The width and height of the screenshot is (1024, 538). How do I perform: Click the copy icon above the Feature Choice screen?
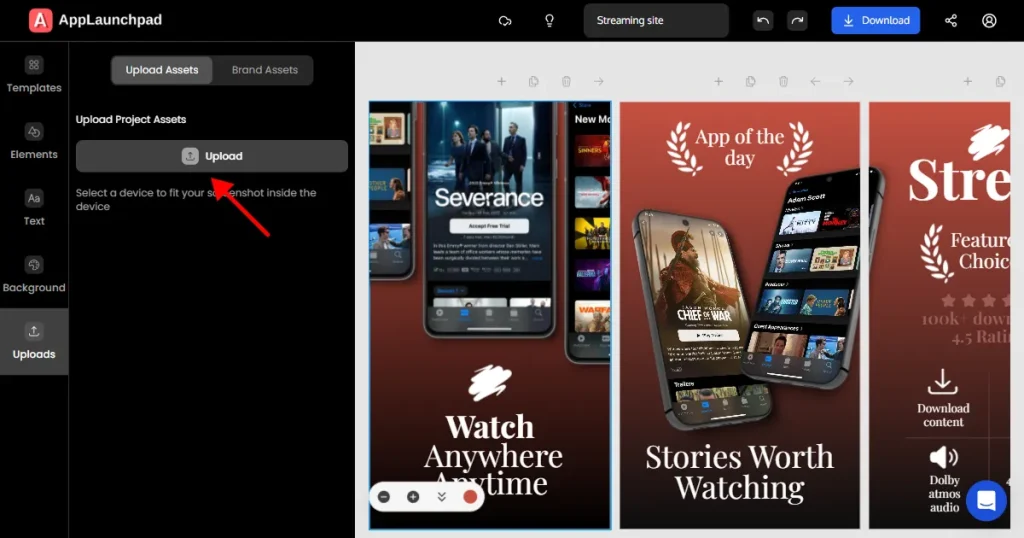tap(1000, 82)
